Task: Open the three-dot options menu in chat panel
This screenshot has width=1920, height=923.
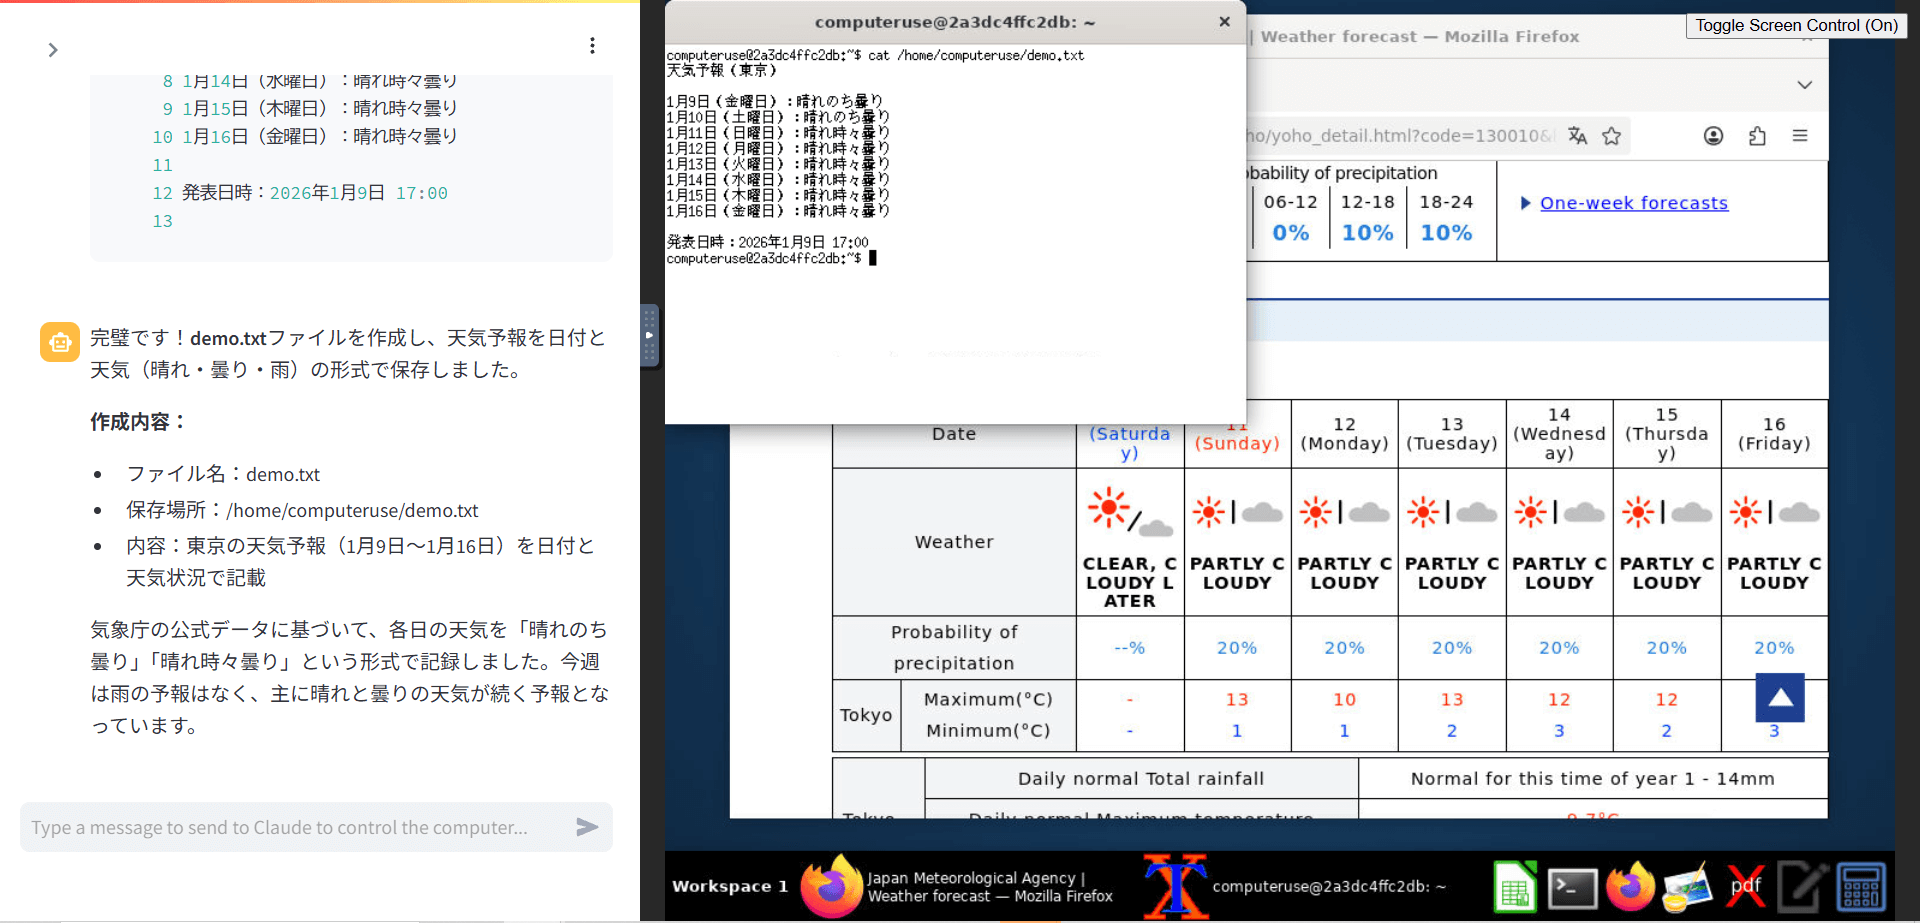Action: [592, 46]
